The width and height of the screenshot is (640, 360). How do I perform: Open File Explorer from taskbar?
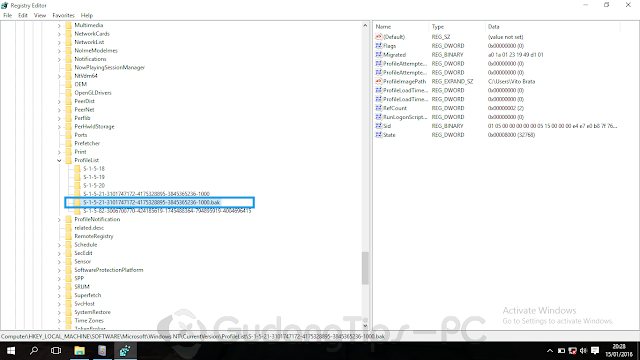click(x=80, y=351)
